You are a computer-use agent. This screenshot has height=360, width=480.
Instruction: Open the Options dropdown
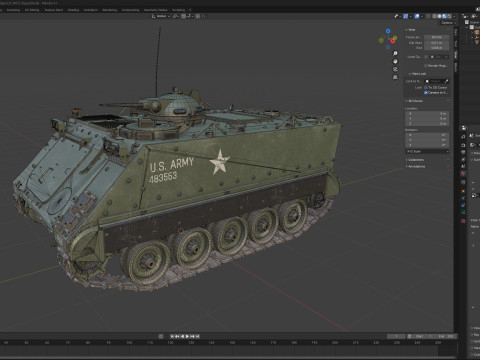pyautogui.click(x=448, y=23)
